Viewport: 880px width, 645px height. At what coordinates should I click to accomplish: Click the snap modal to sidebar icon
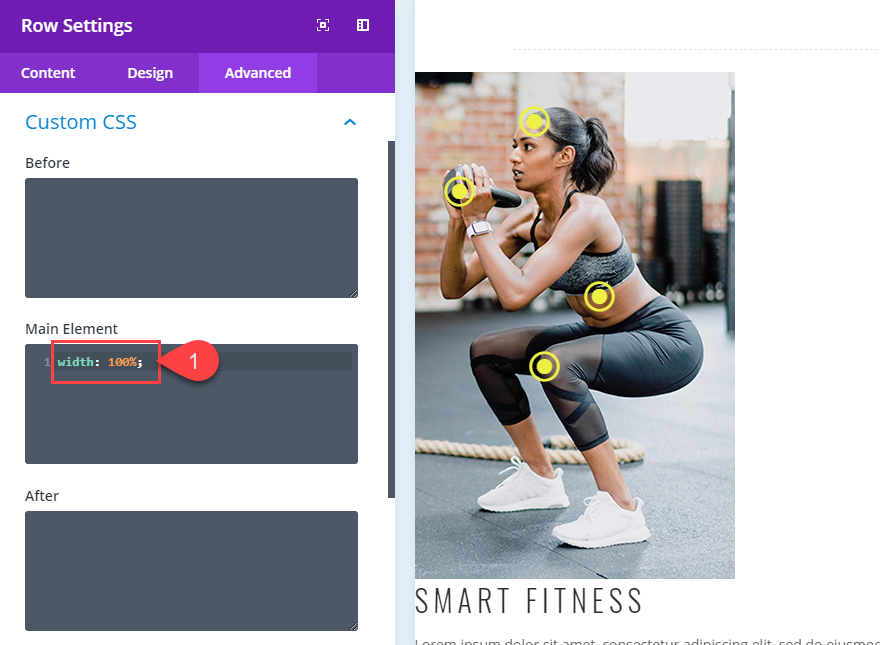tap(363, 25)
